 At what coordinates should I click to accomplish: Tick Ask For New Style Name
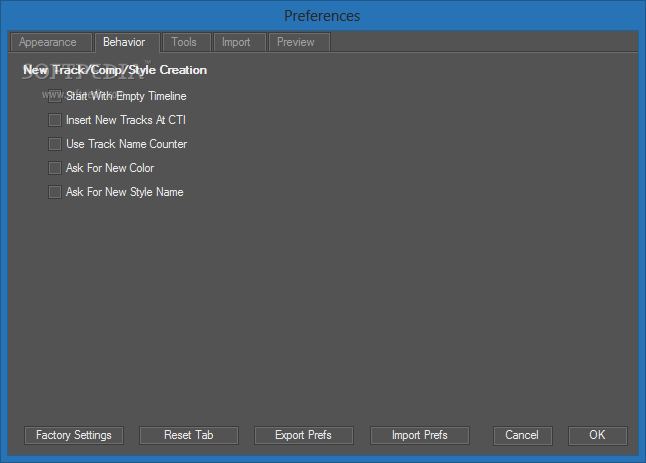[55, 192]
